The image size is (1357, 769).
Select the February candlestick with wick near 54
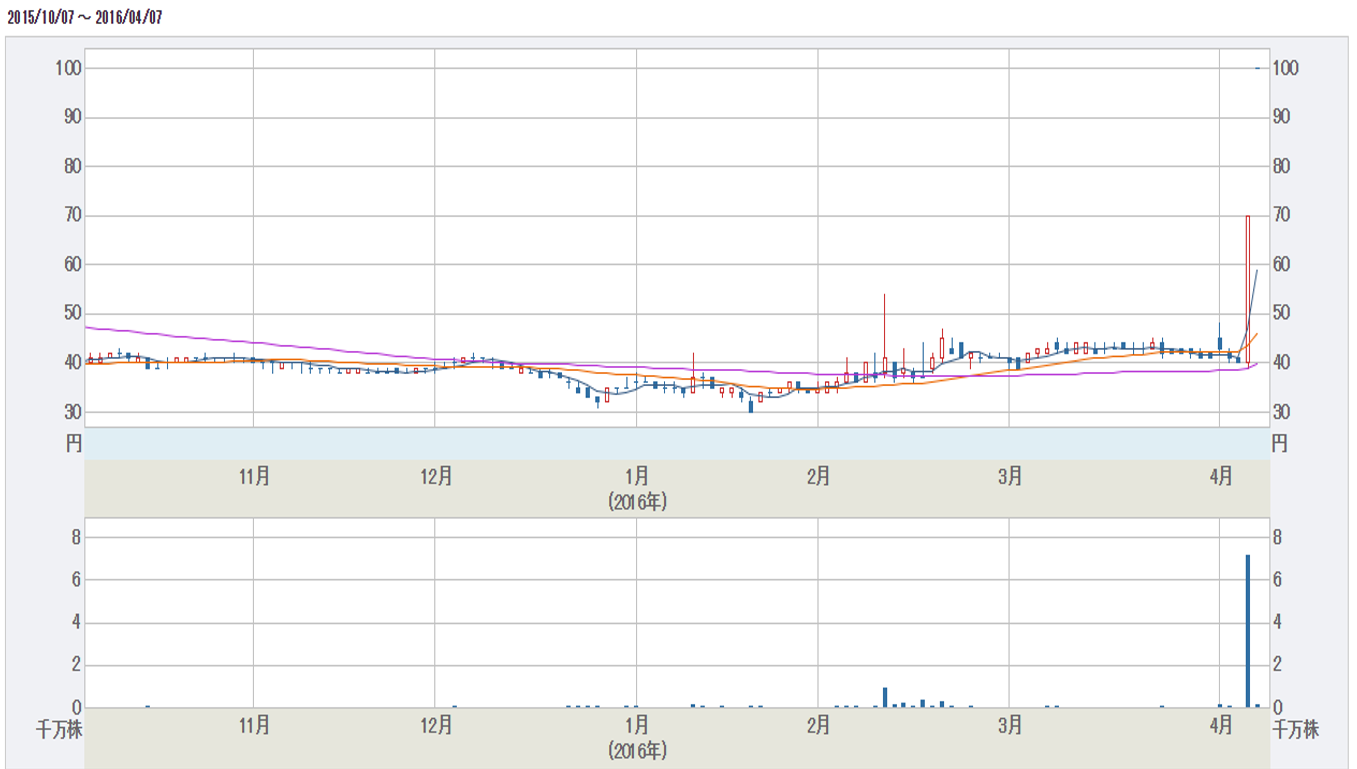[x=885, y=335]
